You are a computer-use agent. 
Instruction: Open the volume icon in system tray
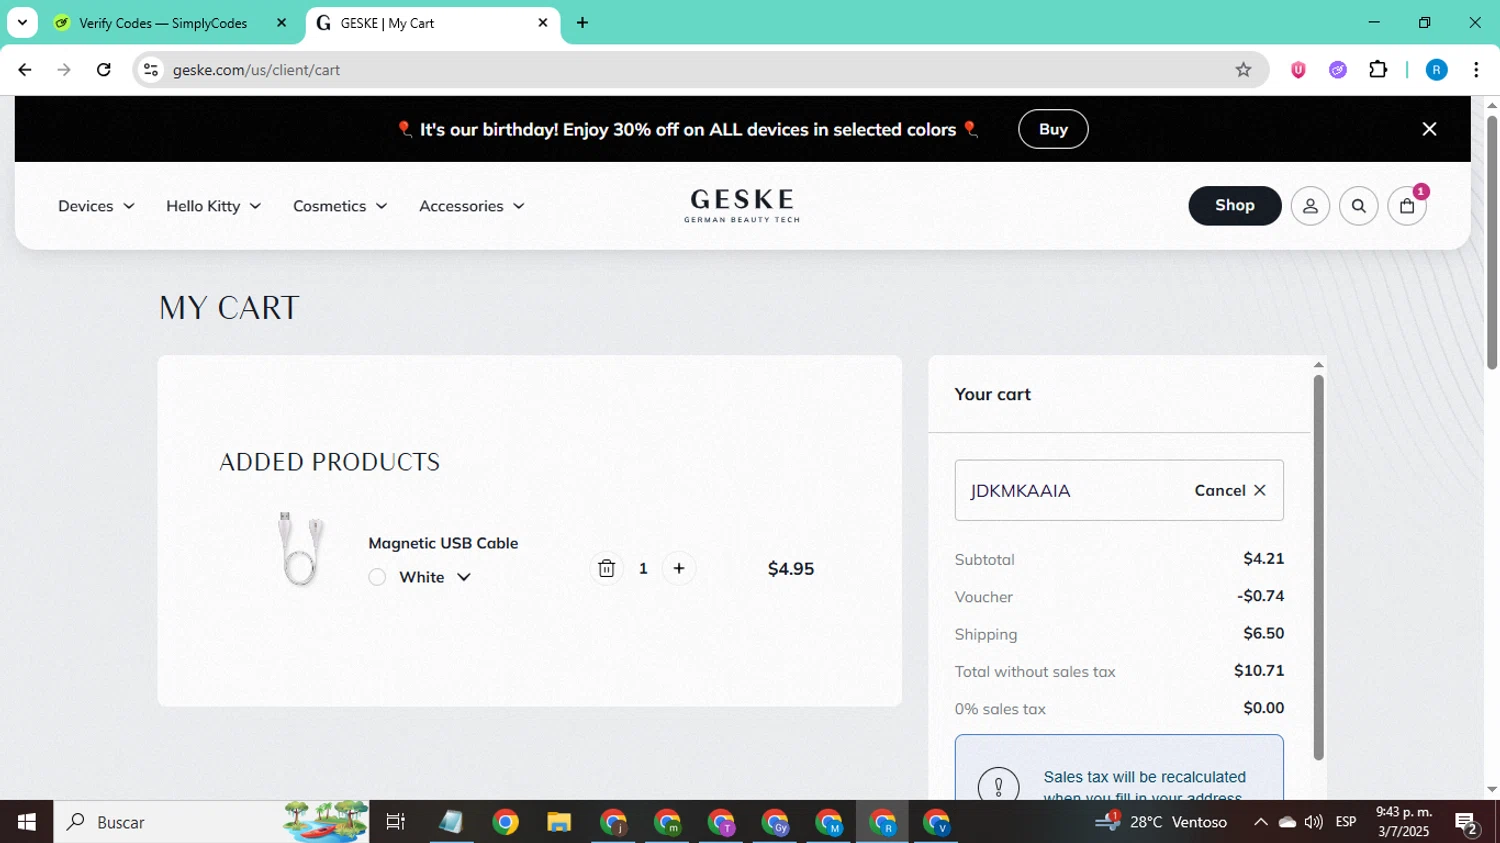[1313, 822]
